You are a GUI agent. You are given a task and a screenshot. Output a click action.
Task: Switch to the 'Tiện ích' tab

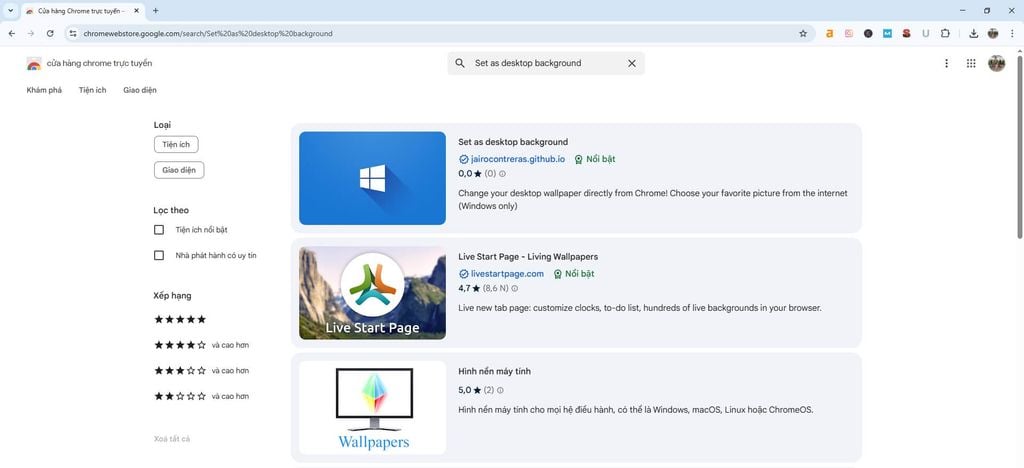coord(92,90)
